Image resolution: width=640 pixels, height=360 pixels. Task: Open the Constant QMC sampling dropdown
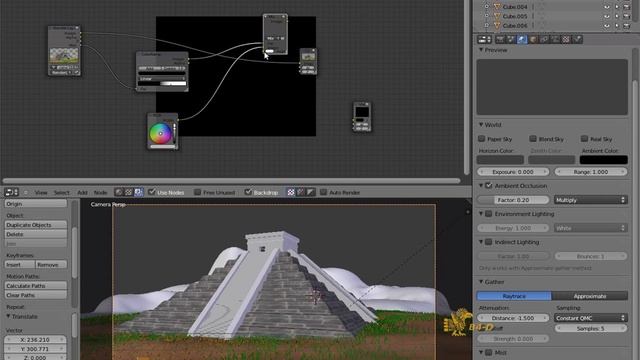[x=591, y=318]
